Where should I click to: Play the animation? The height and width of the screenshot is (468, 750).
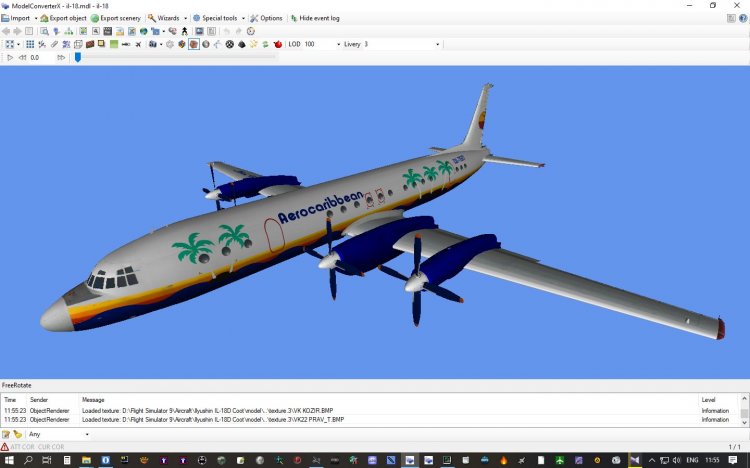10,57
